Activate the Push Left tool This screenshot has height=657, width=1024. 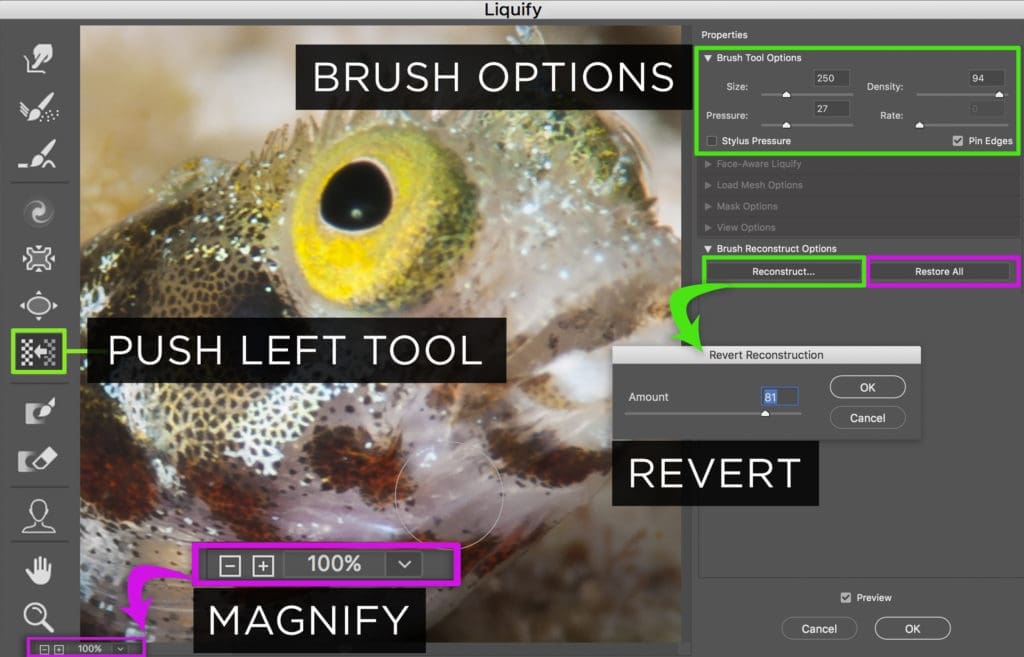click(x=39, y=352)
